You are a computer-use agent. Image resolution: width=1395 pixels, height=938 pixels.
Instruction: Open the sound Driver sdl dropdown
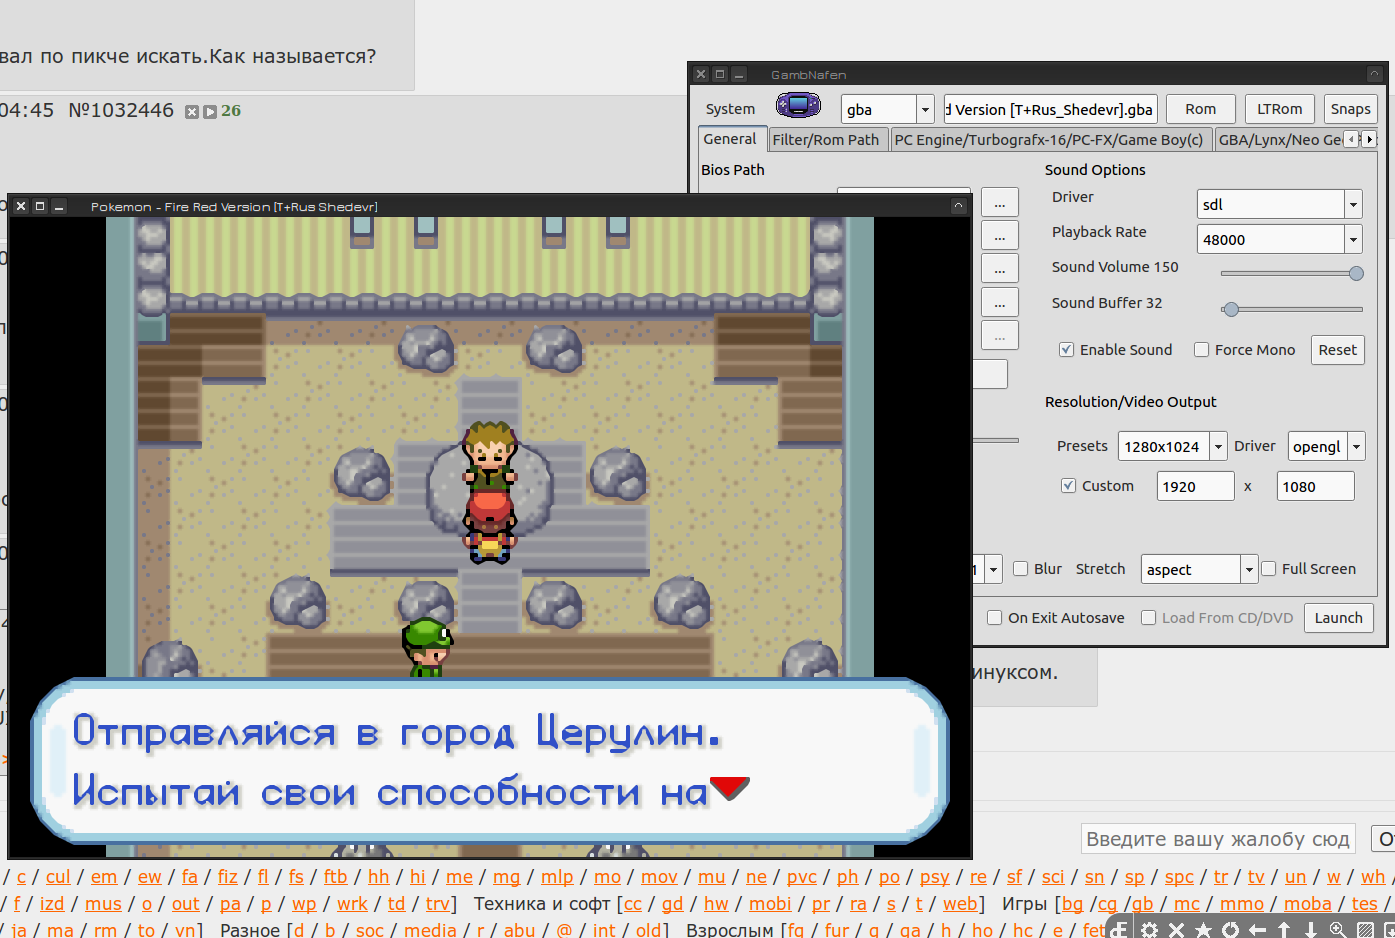tap(1352, 204)
